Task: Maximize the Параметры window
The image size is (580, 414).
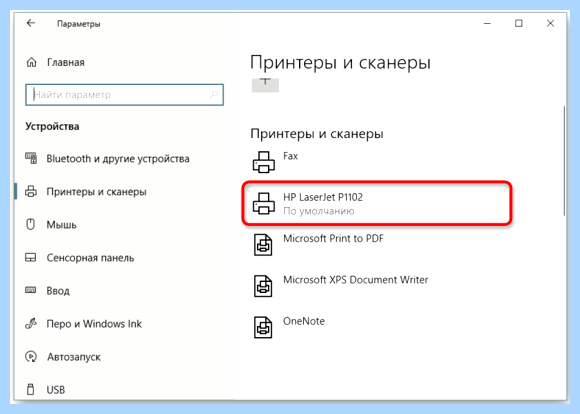Action: point(519,23)
